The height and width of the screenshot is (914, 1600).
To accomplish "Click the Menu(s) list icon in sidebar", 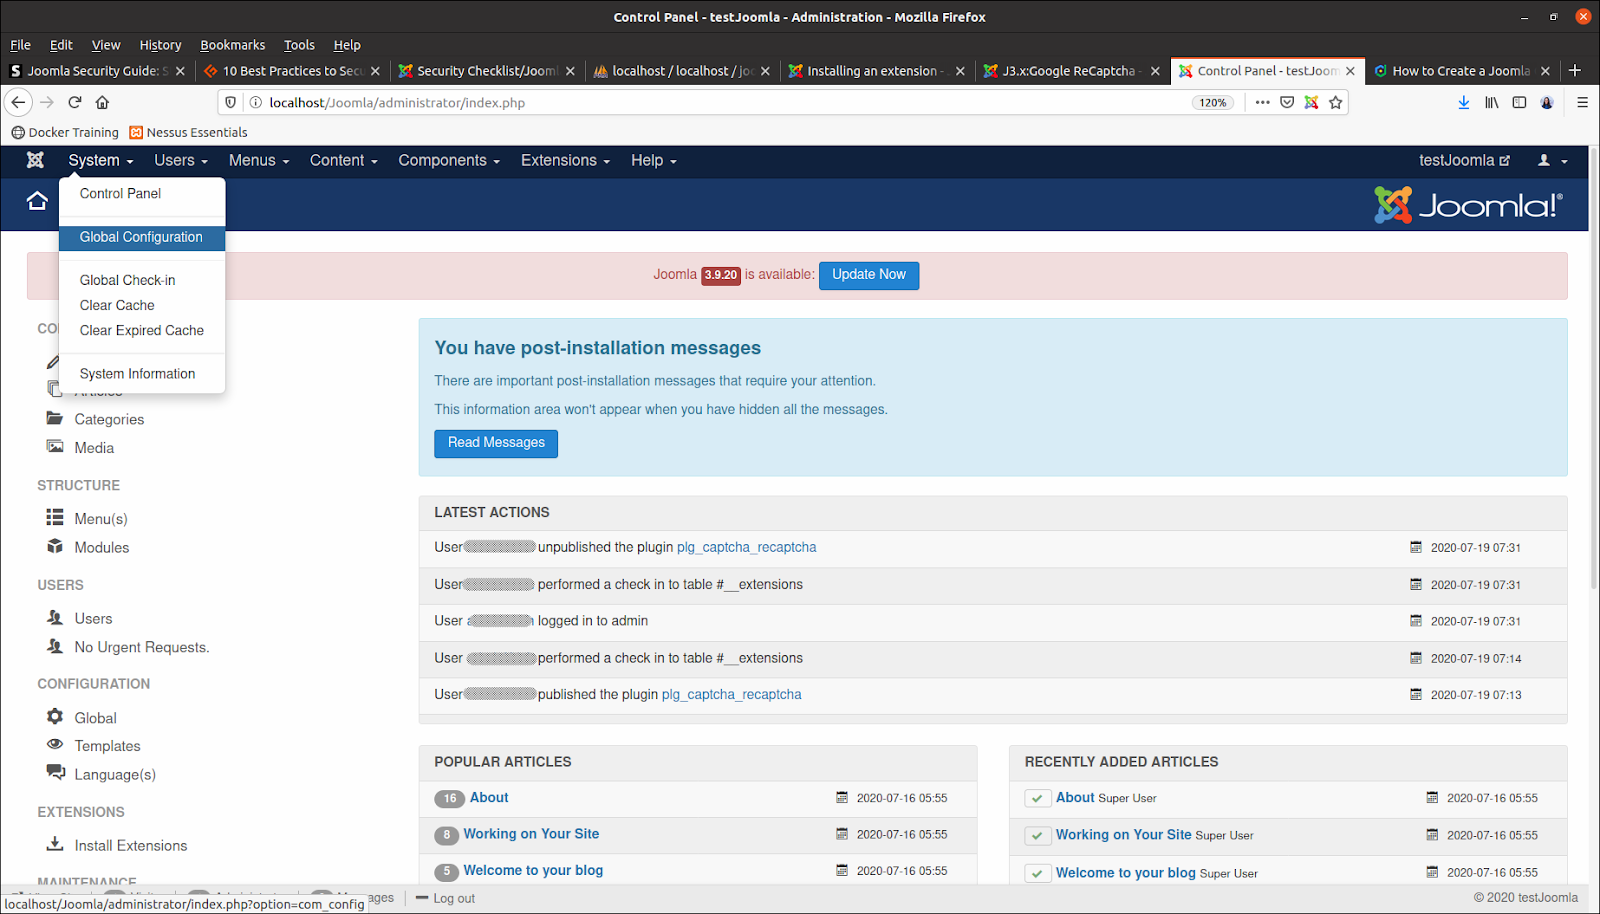I will pos(55,517).
